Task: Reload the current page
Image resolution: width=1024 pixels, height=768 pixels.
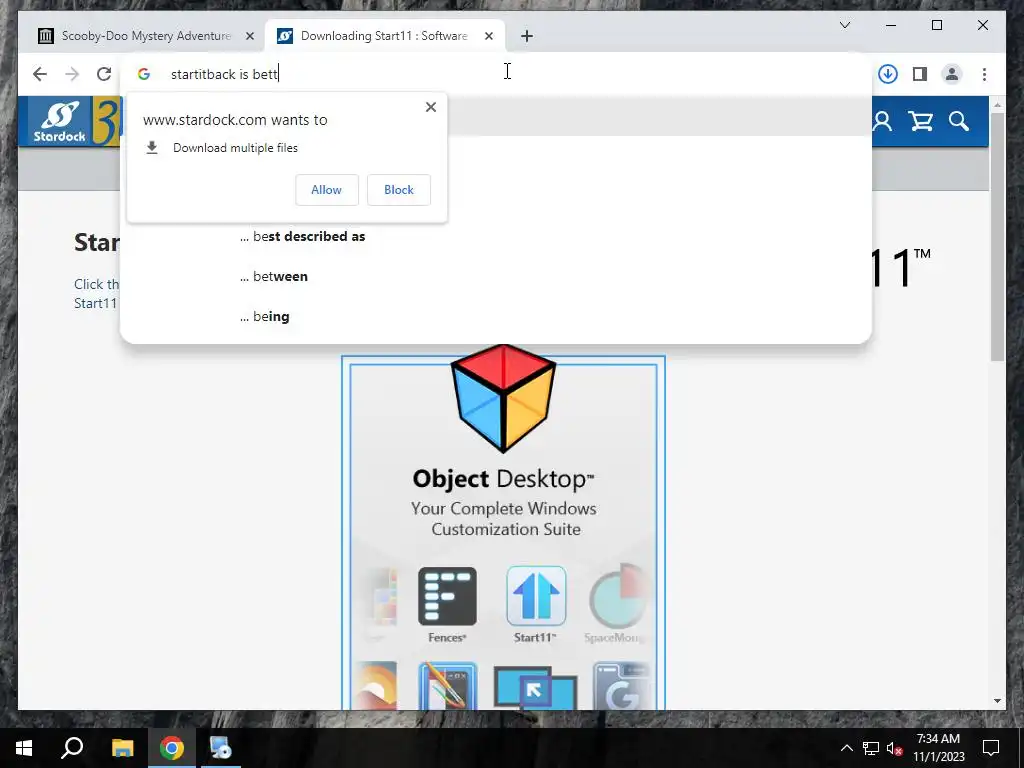Action: click(104, 74)
